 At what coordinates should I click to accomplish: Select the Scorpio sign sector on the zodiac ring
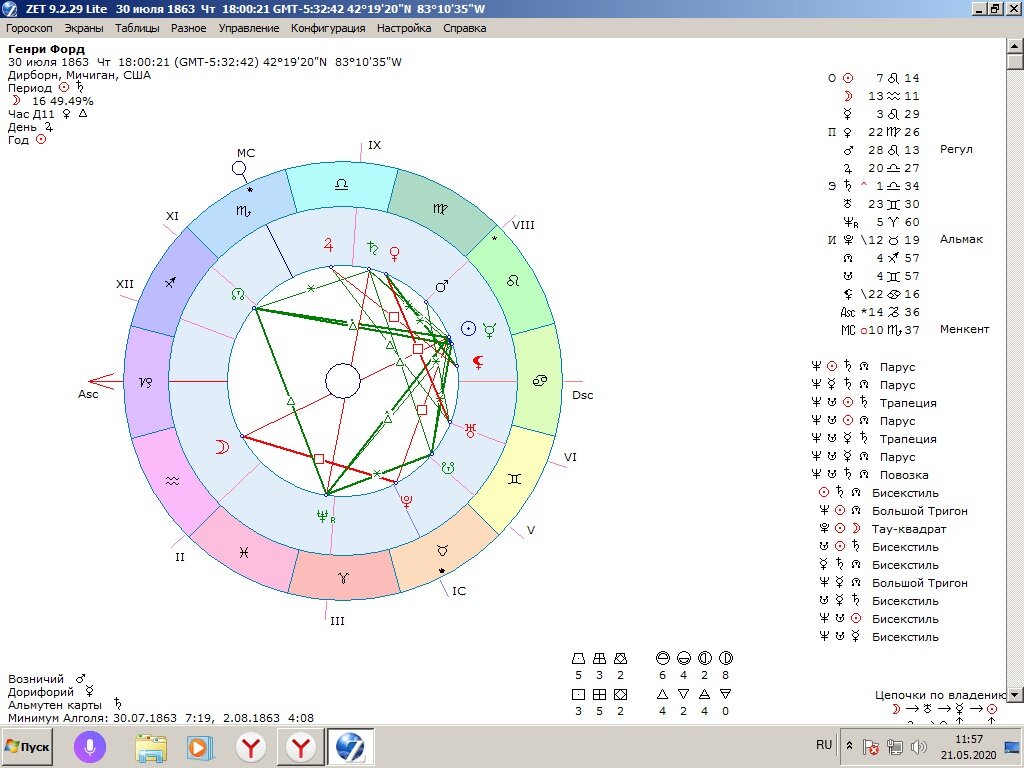pyautogui.click(x=244, y=211)
